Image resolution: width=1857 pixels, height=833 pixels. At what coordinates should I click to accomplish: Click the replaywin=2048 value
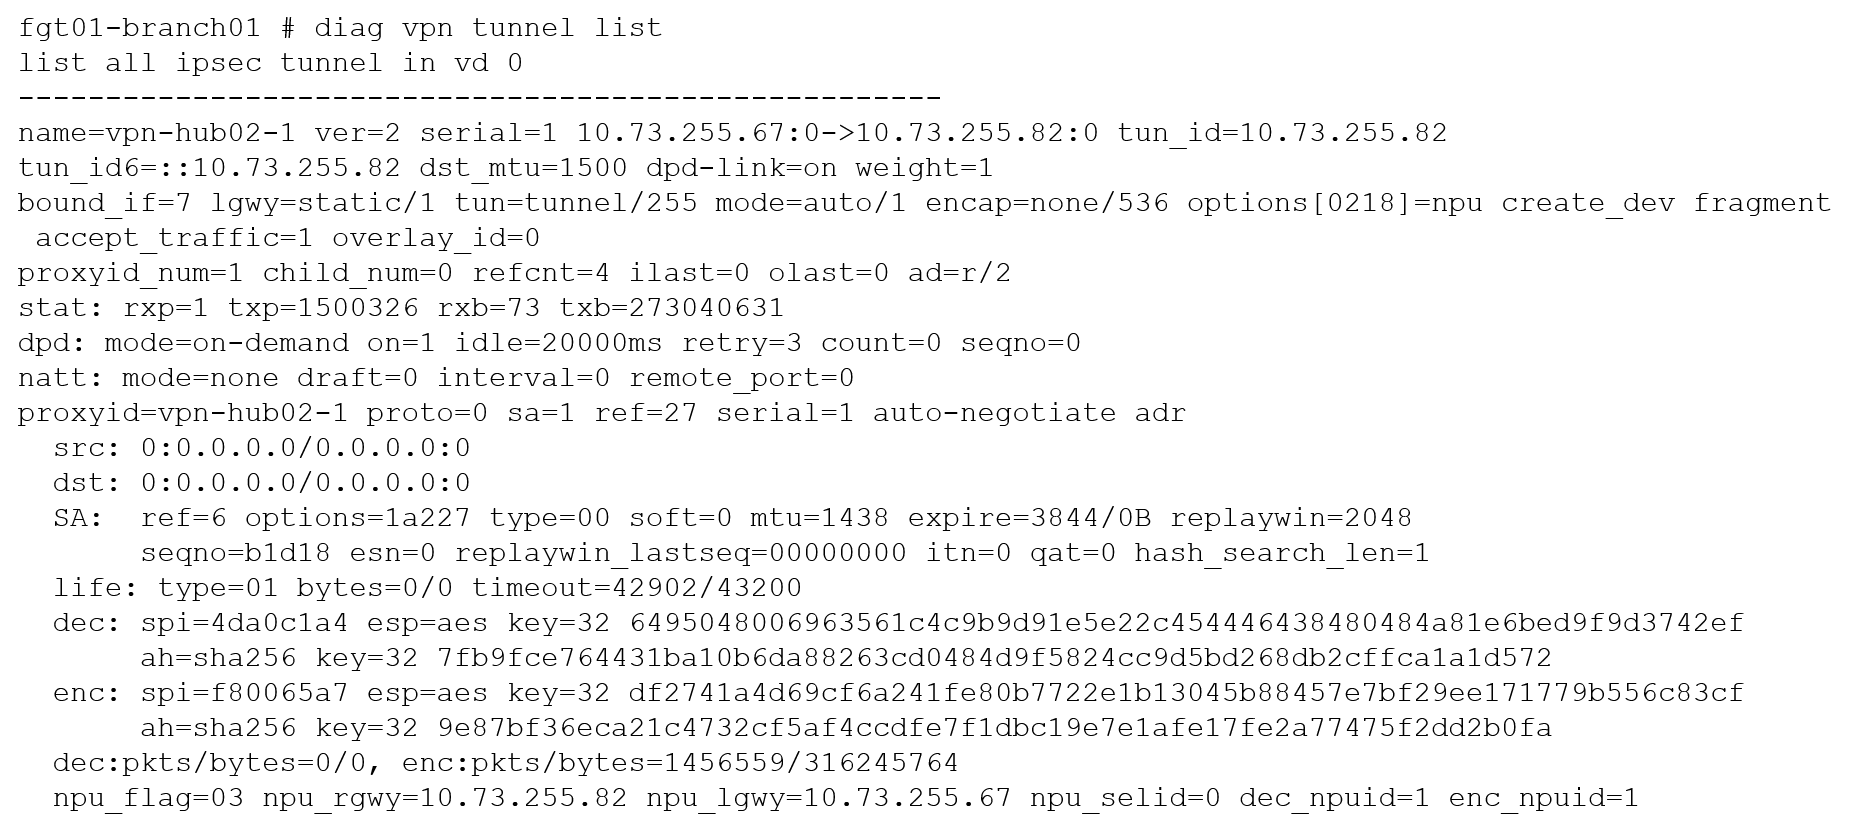point(1291,518)
